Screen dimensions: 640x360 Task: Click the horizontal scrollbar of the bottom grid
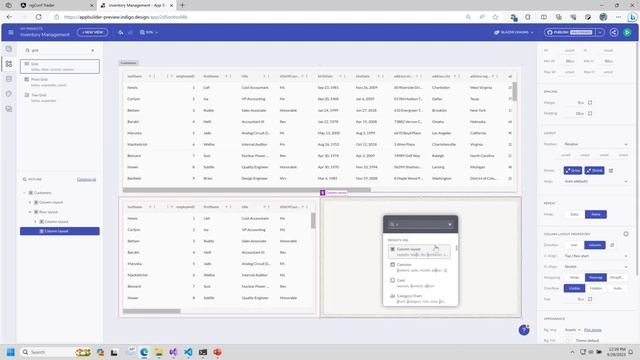coord(151,311)
